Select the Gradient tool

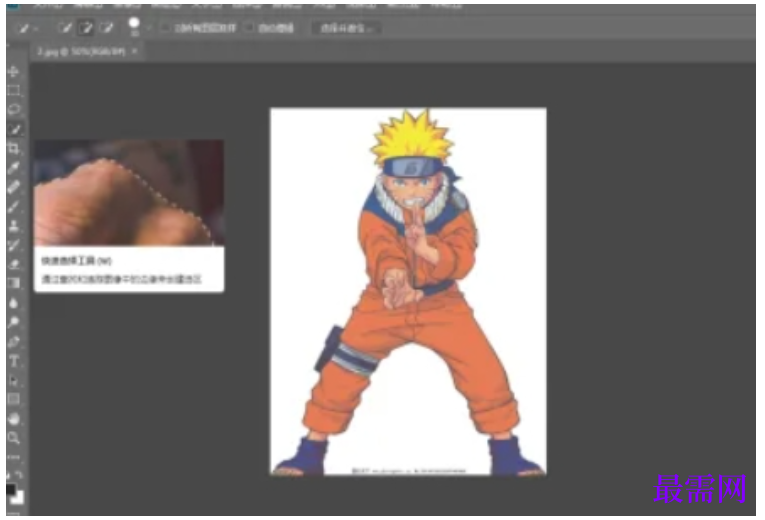tap(14, 283)
